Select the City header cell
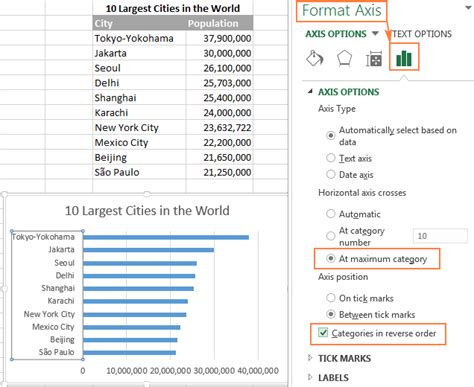 139,23
